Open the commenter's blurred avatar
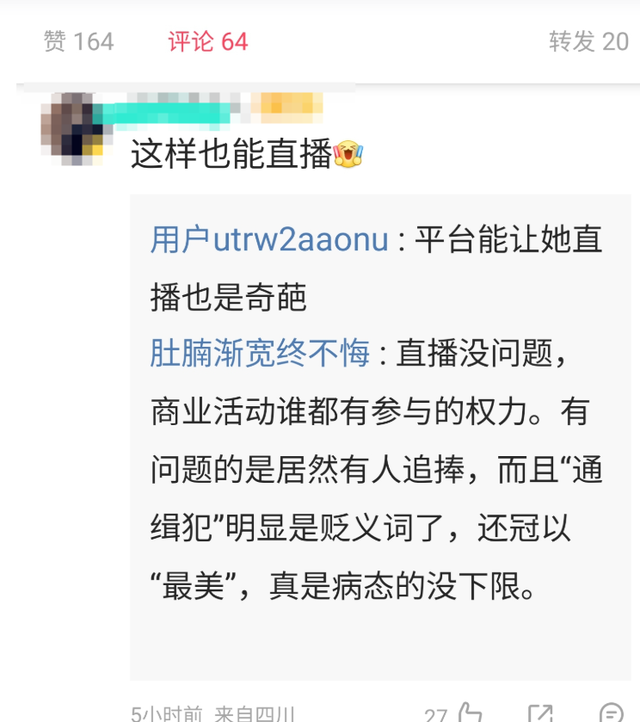Image resolution: width=640 pixels, height=722 pixels. tap(73, 129)
